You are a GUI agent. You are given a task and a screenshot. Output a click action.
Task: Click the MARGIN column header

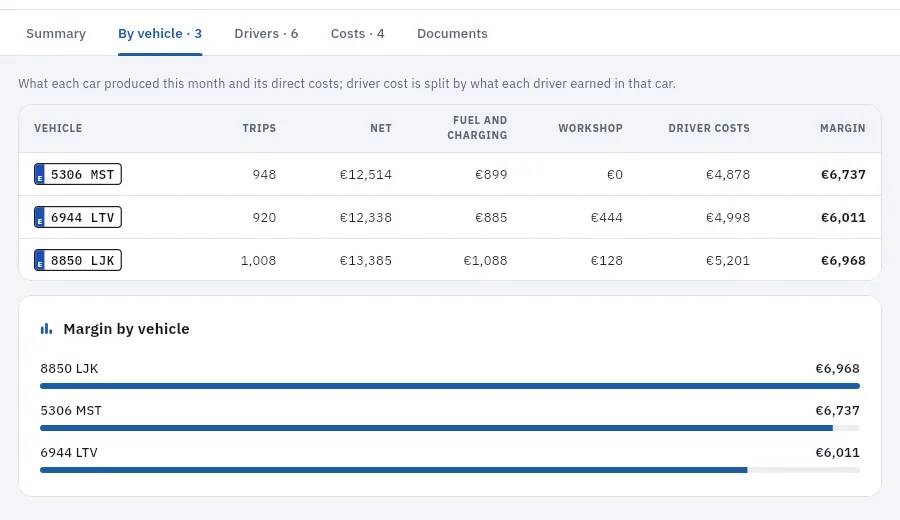click(843, 128)
